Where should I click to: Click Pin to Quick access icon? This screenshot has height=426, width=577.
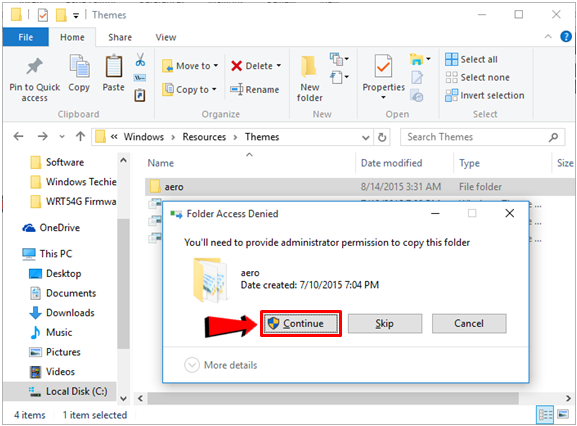35,66
